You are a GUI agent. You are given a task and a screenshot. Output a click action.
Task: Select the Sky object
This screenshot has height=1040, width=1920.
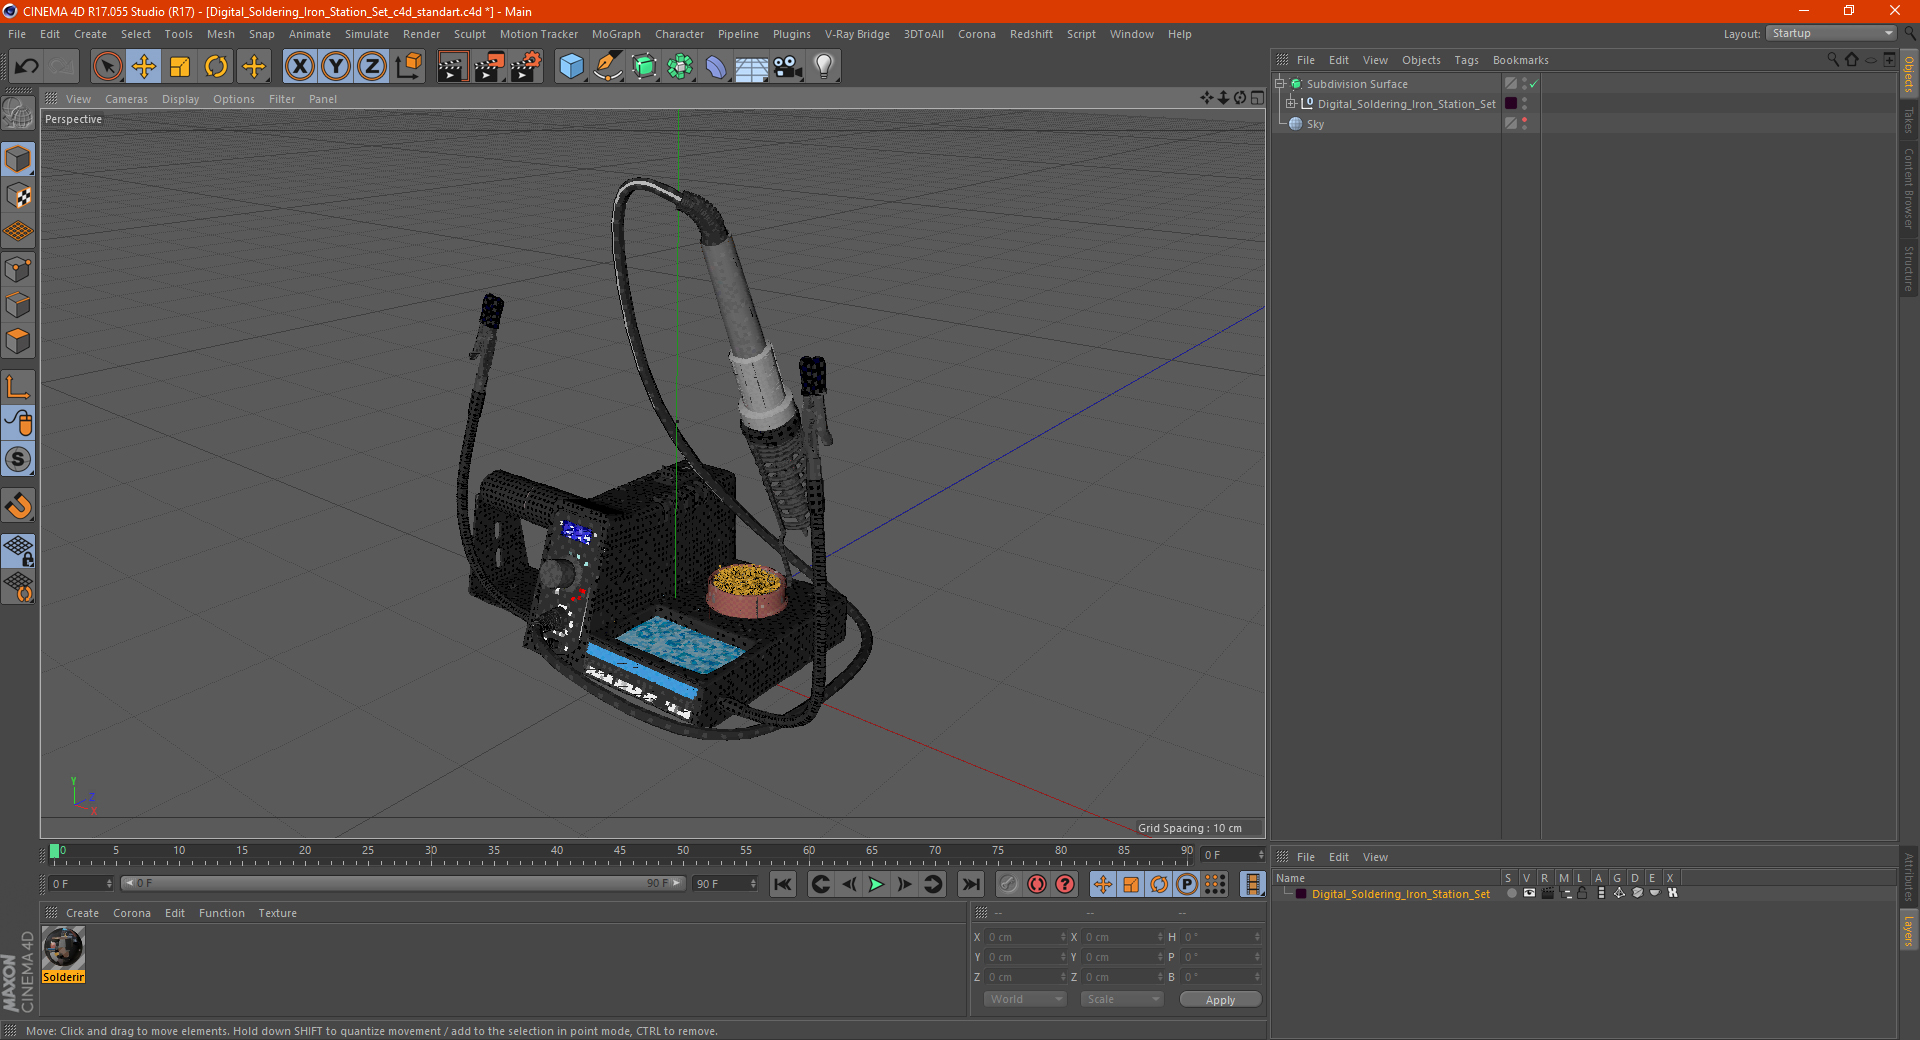1315,124
